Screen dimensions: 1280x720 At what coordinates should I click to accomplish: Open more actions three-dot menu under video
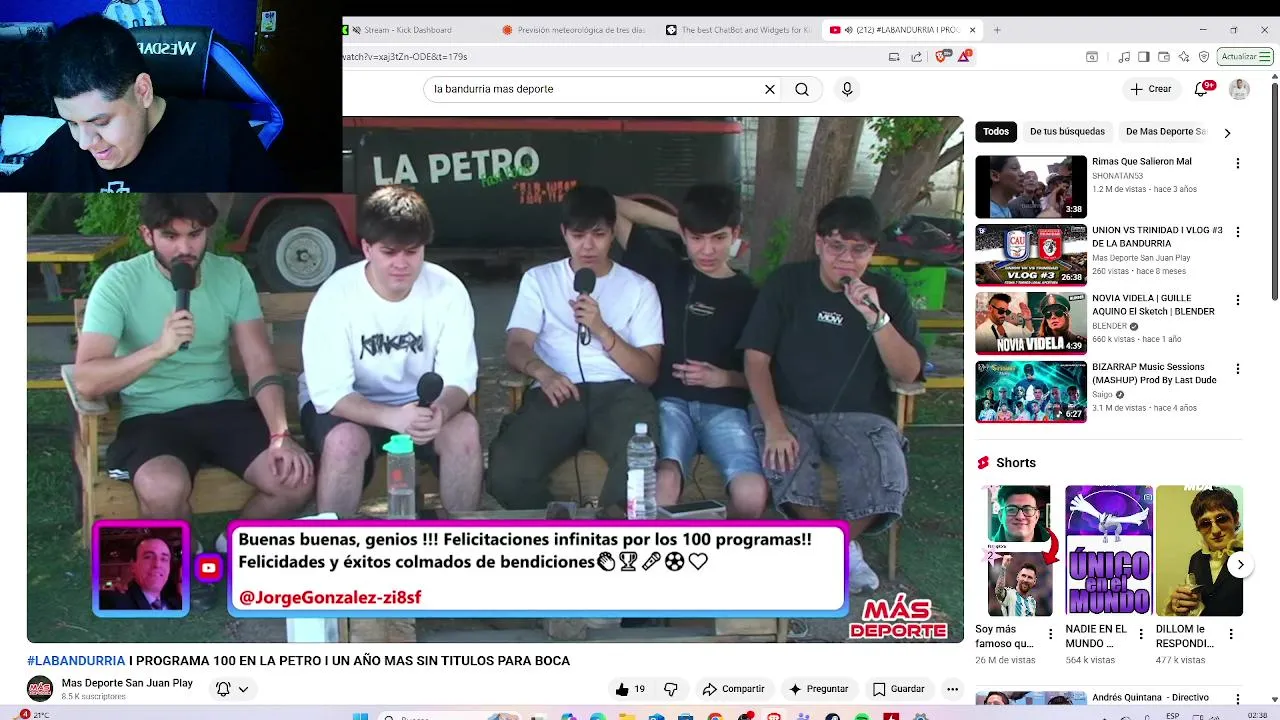tap(953, 689)
